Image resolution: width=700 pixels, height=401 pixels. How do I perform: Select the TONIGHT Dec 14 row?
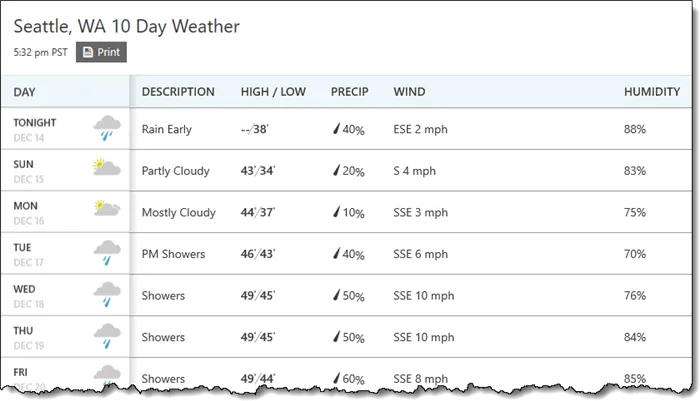pyautogui.click(x=35, y=129)
